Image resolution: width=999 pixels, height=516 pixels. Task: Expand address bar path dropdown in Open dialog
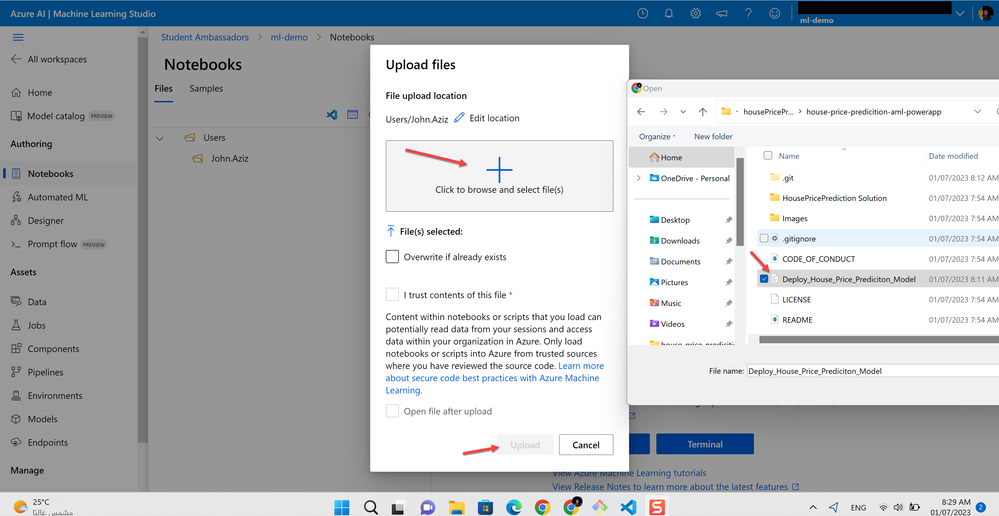(x=978, y=111)
